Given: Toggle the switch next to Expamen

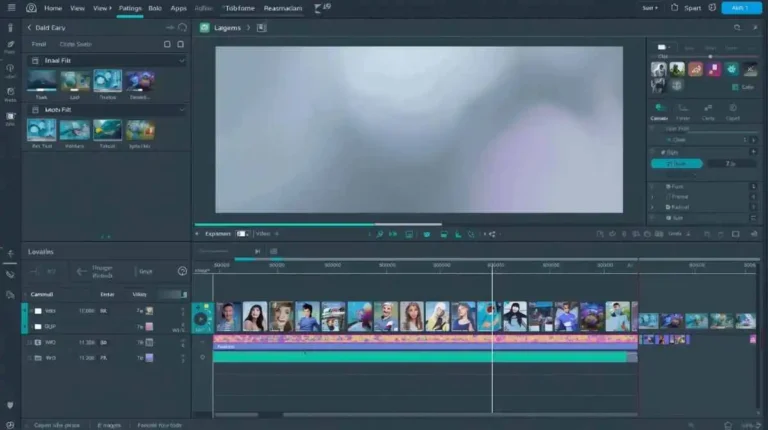Looking at the screenshot, I should 242,234.
